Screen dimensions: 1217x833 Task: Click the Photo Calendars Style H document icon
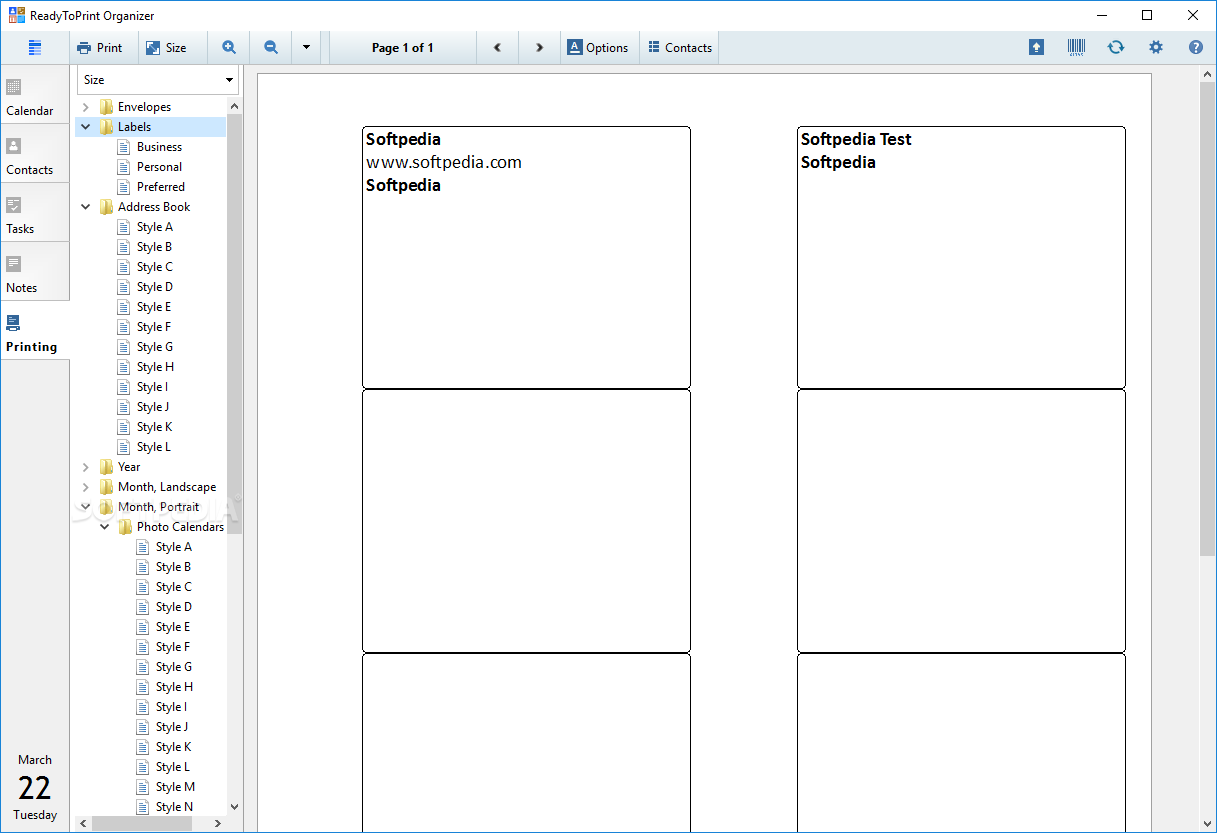click(x=143, y=687)
